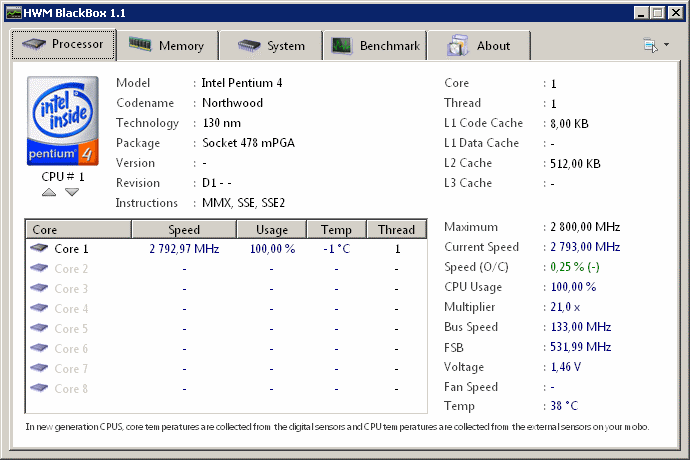Click codename value Northwood
The image size is (690, 460).
coord(232,103)
